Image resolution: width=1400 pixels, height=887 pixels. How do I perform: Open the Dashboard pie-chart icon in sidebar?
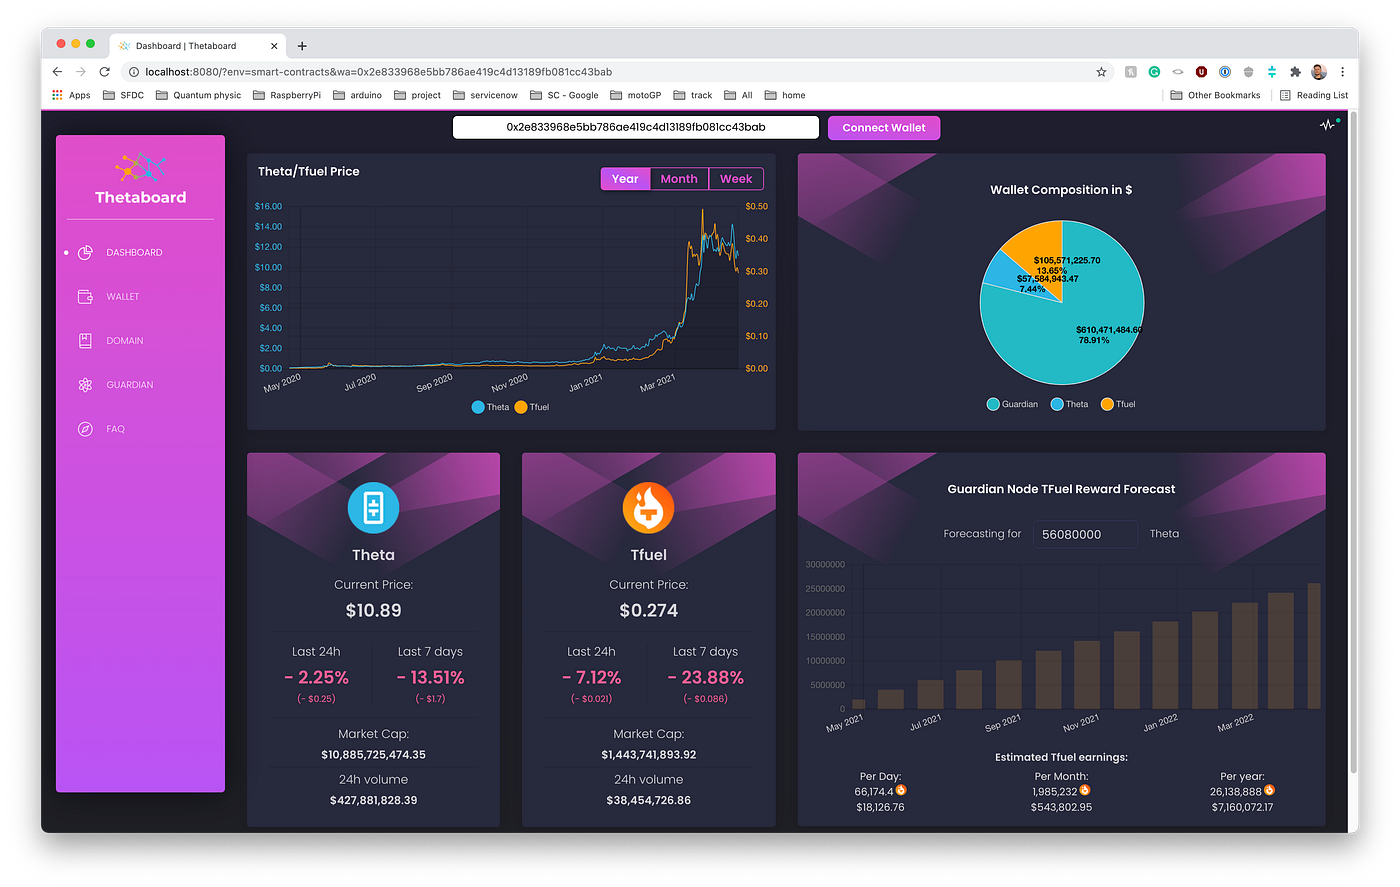(x=85, y=252)
